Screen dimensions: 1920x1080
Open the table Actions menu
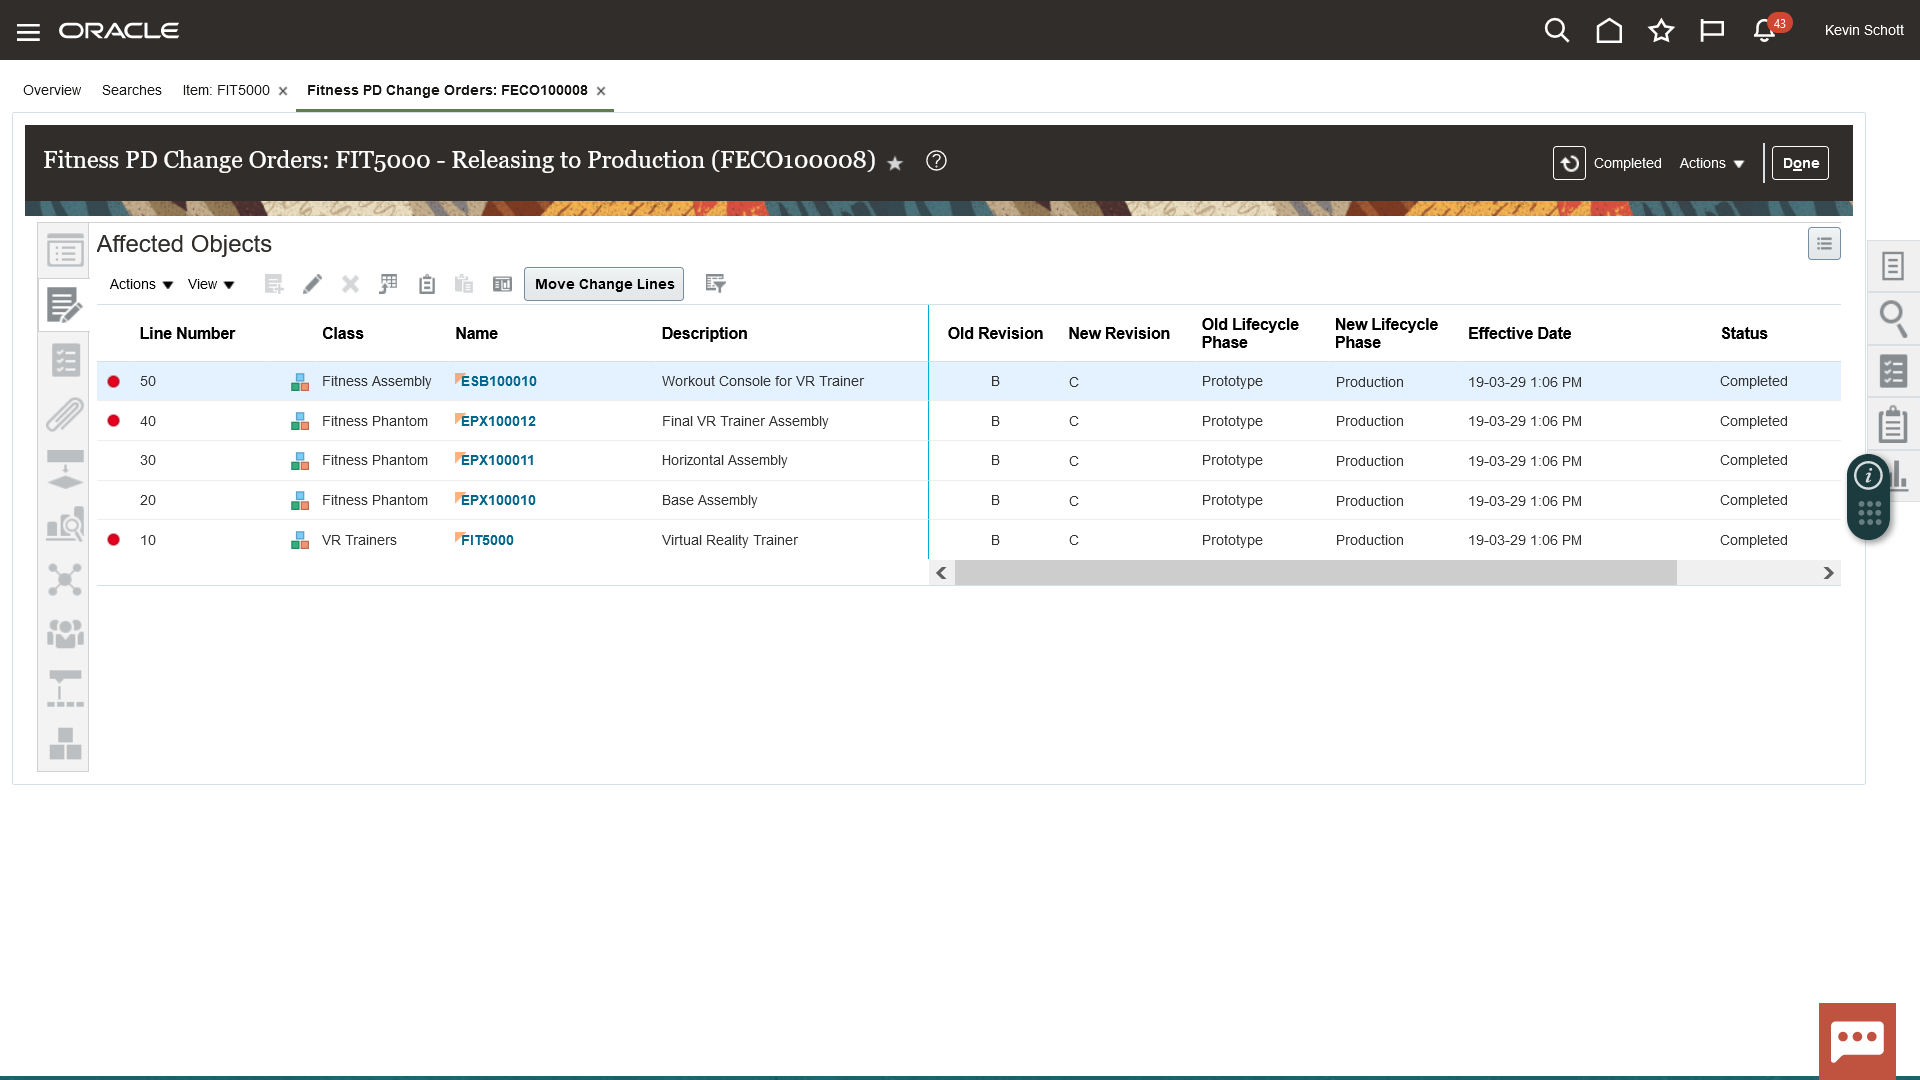coord(141,285)
